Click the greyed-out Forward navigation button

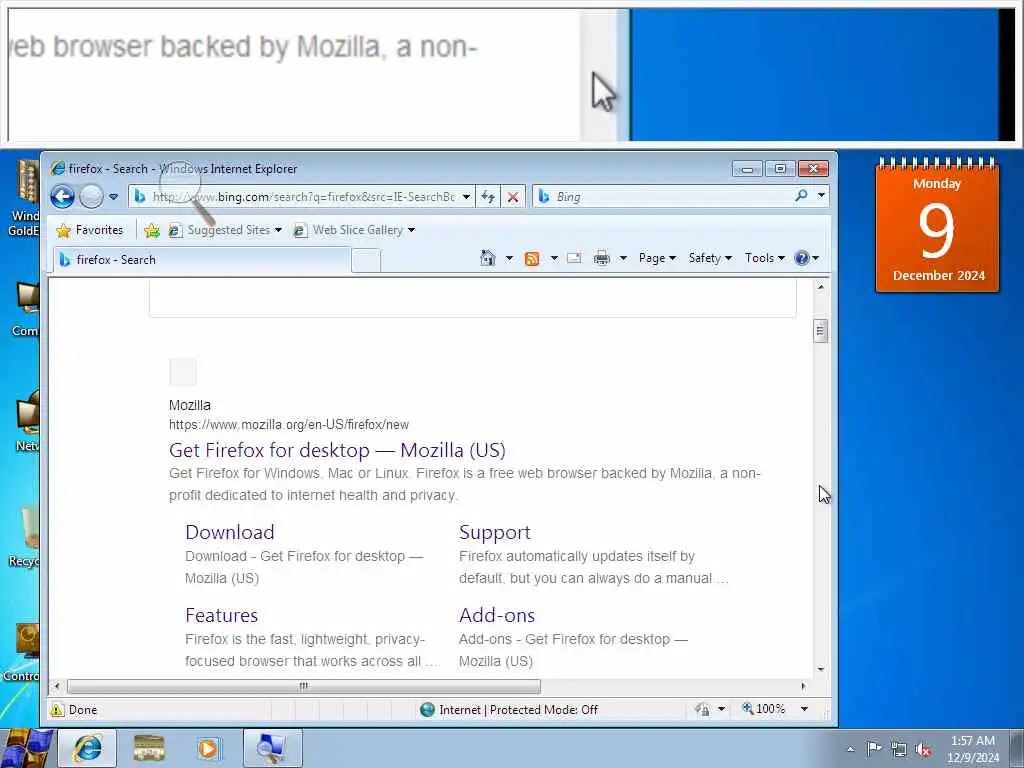pos(91,197)
